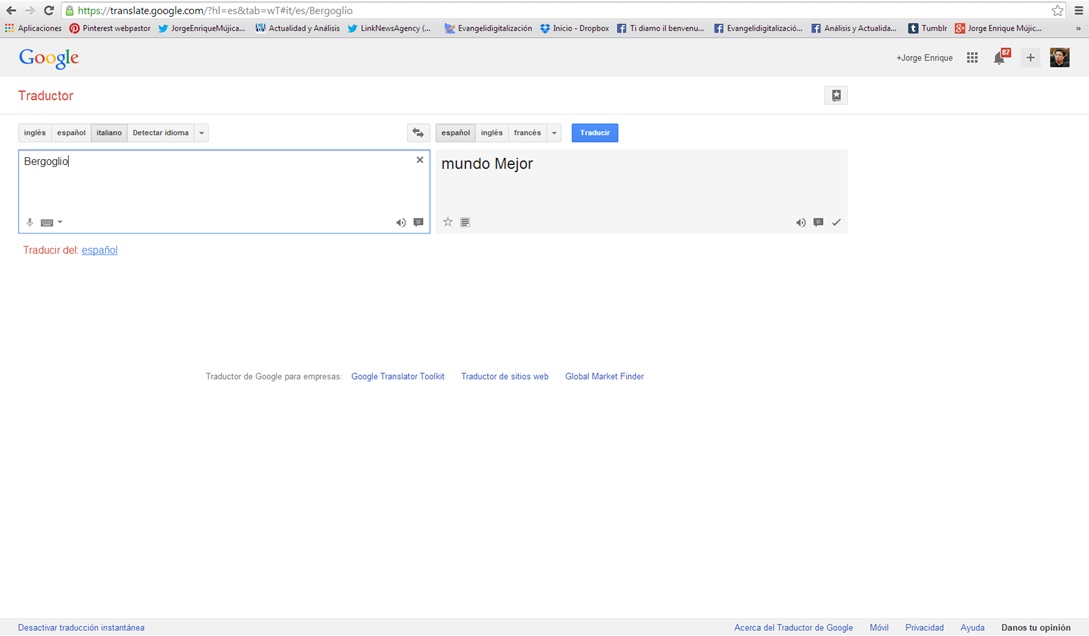Click the checkmark to rate translation
This screenshot has width=1089, height=636.
coord(836,223)
